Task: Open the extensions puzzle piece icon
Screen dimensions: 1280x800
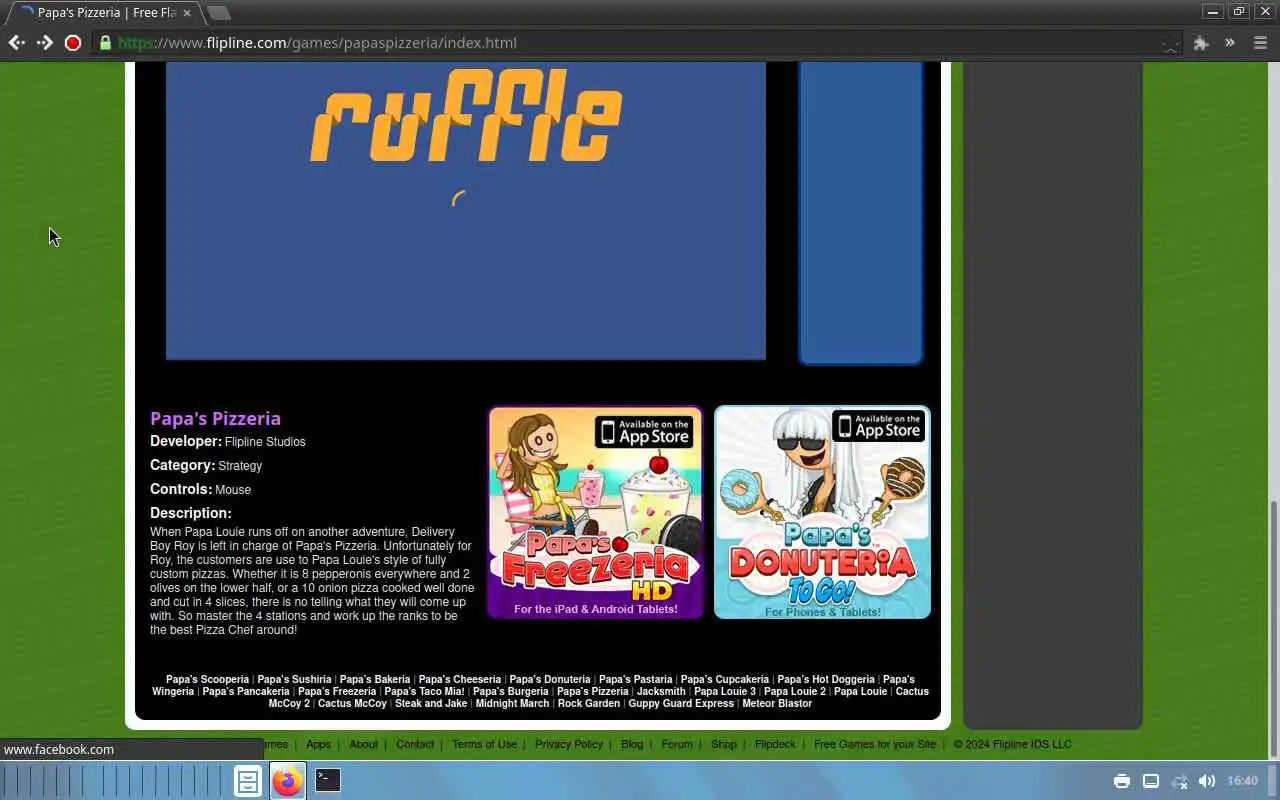Action: tap(1201, 43)
